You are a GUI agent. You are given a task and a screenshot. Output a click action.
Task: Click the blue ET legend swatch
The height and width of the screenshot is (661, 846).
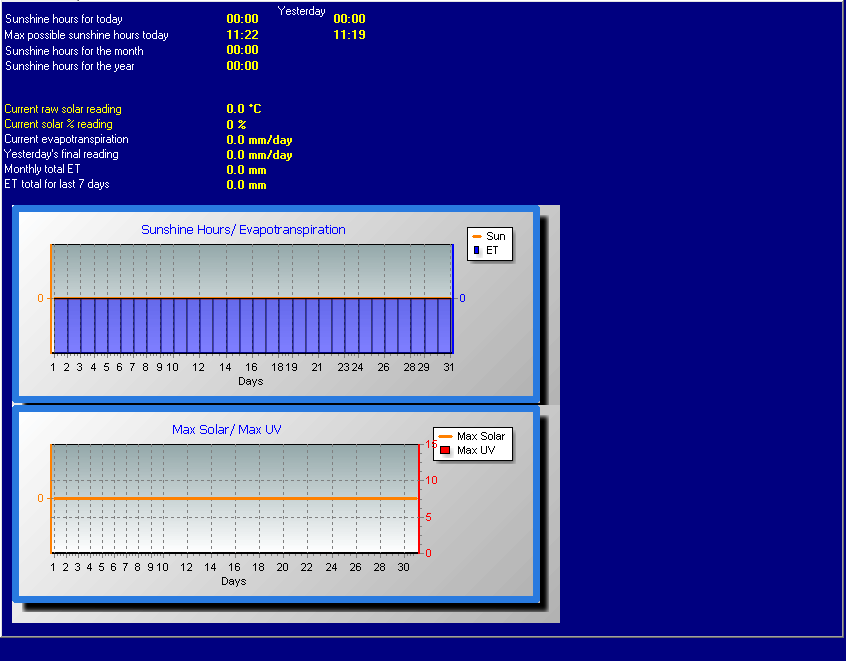coord(476,250)
